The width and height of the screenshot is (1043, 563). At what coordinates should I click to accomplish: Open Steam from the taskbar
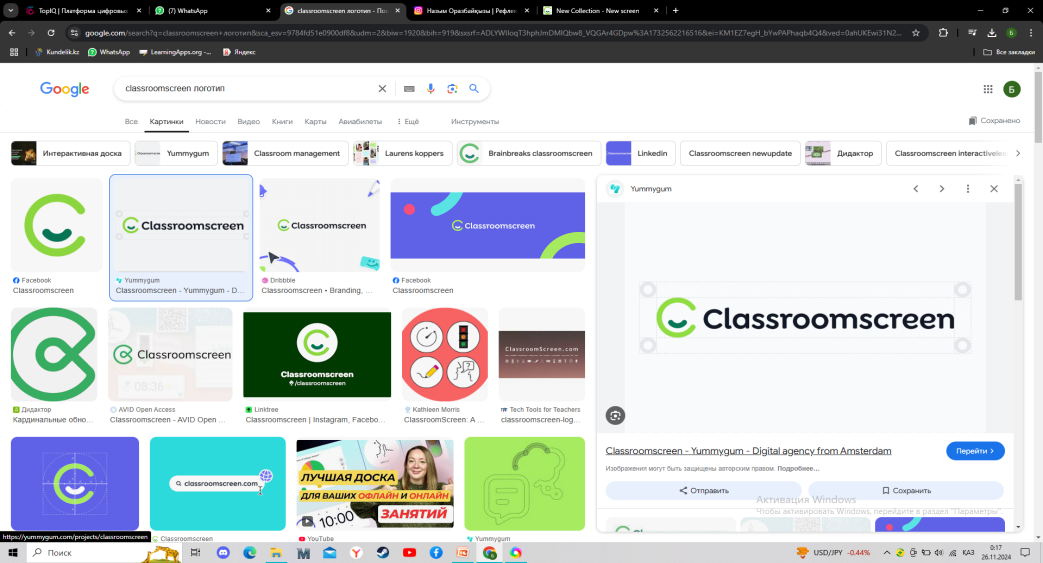pos(383,552)
